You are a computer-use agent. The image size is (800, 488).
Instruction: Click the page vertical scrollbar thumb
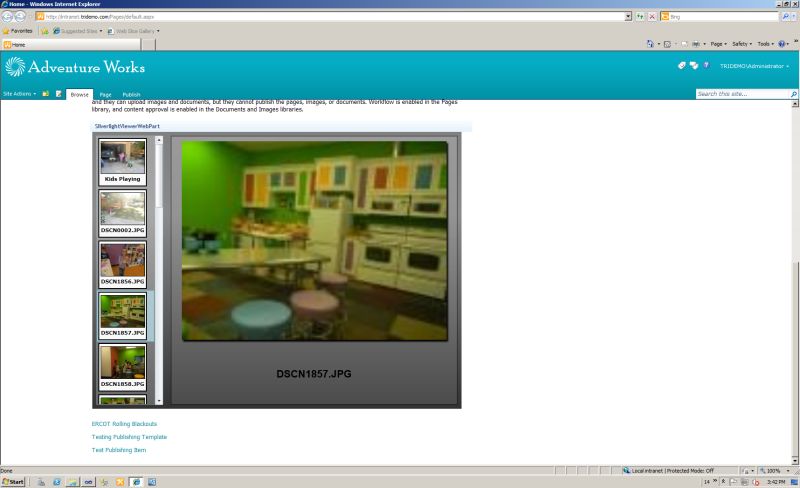point(795,357)
